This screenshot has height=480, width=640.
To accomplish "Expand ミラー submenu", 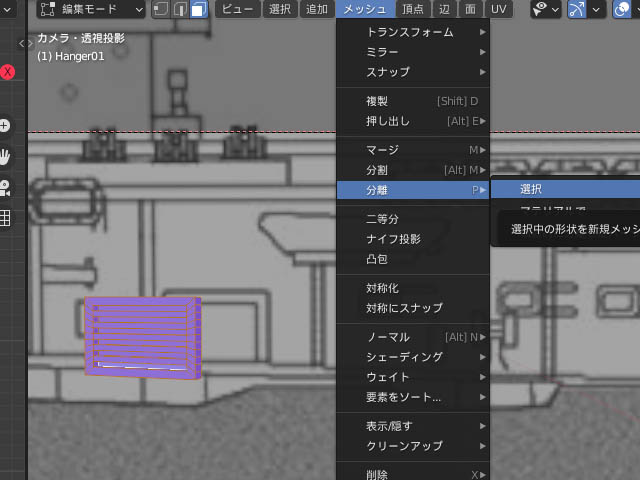I will [x=413, y=52].
